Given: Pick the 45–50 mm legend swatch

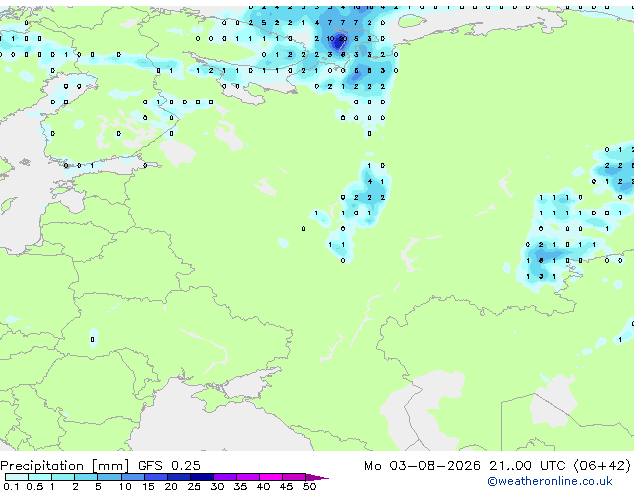Looking at the screenshot, I should [x=294, y=477].
